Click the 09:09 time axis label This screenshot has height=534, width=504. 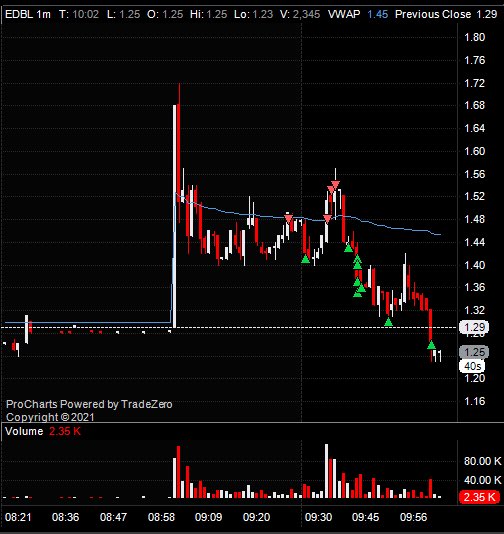coord(208,517)
